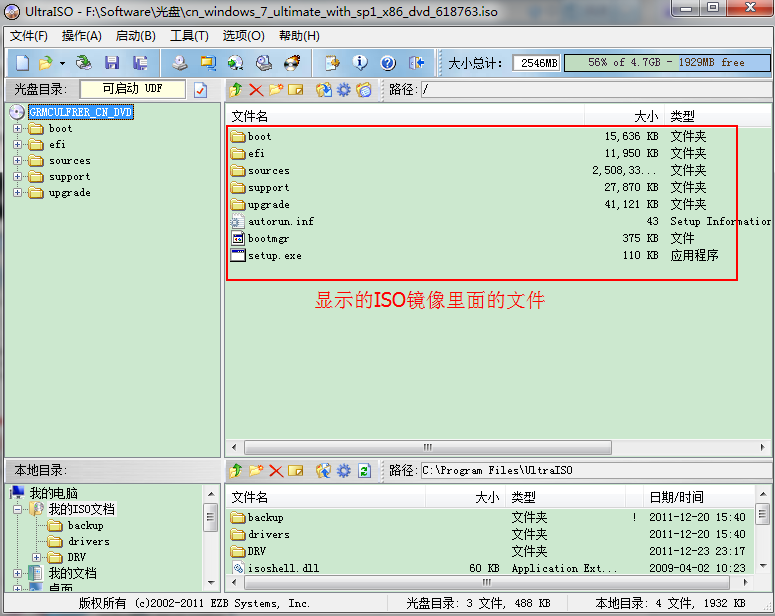Viewport: 775px width, 616px height.
Task: Click Up folder icon in disc pane toolbar
Action: tap(236, 89)
